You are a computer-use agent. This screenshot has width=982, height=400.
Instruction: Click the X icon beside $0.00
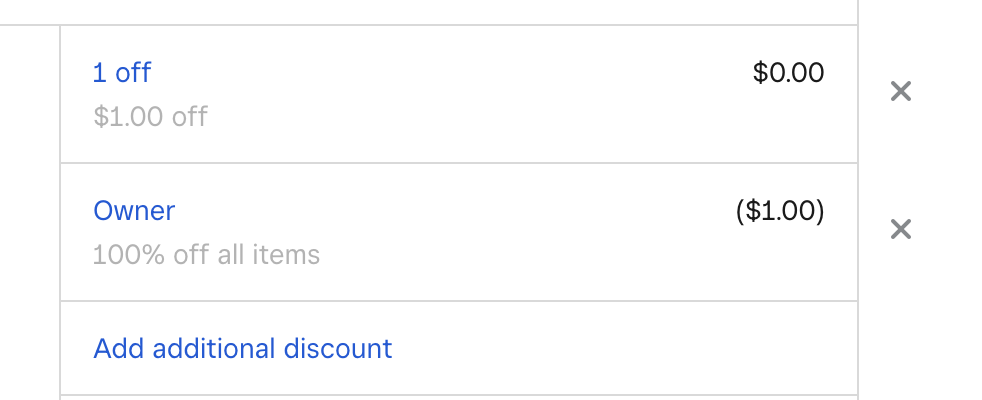click(x=901, y=92)
